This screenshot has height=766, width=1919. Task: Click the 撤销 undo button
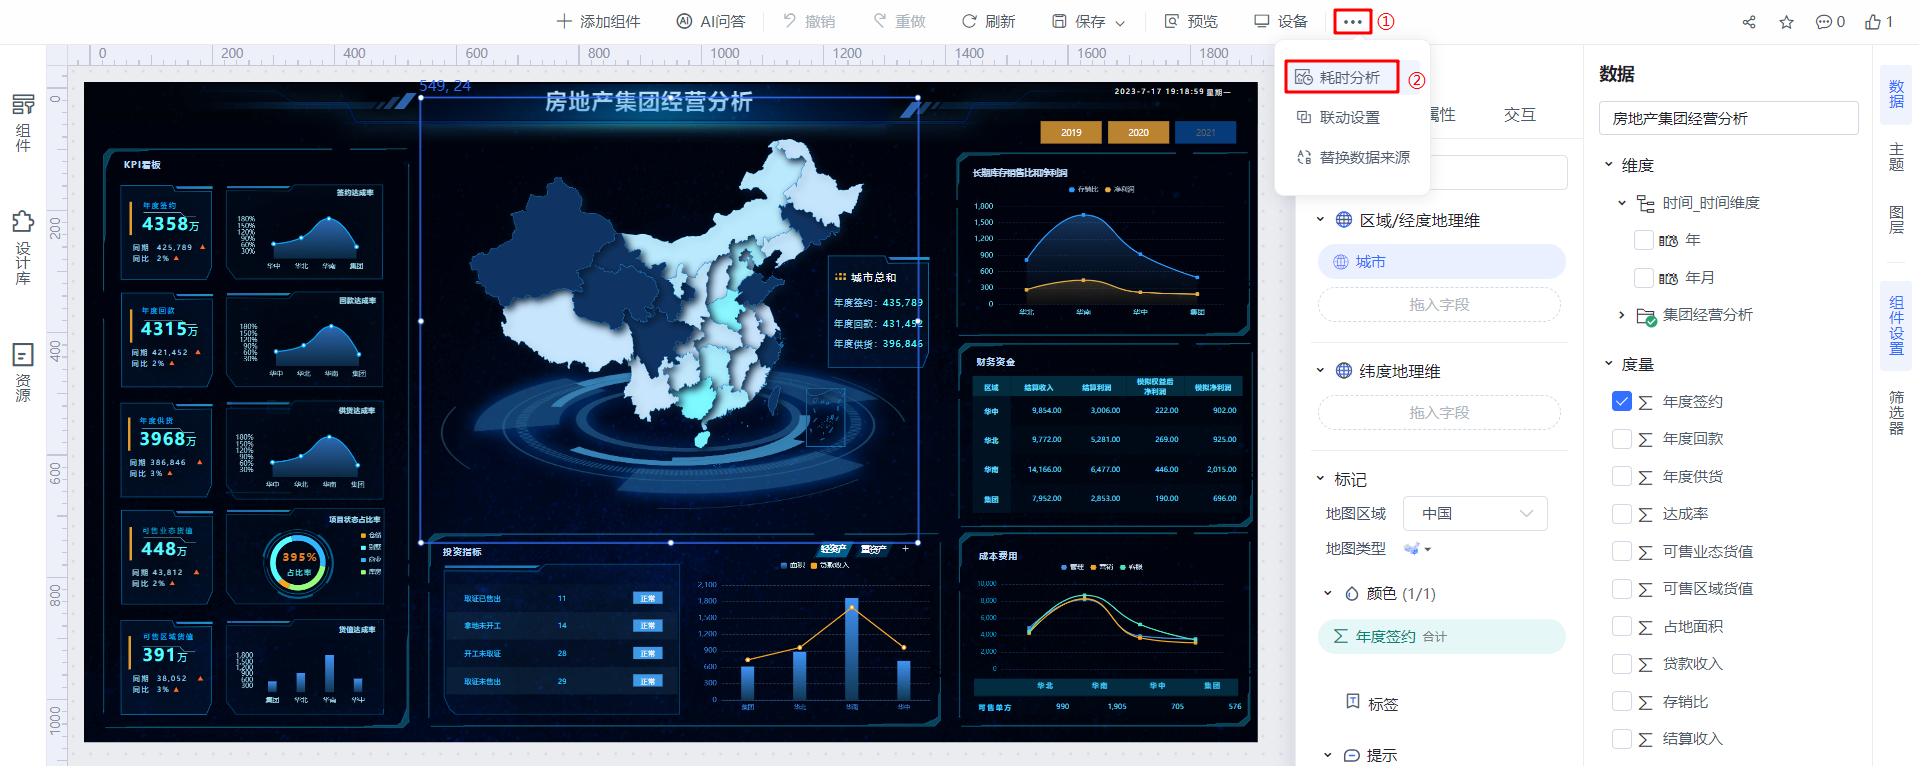tap(809, 21)
